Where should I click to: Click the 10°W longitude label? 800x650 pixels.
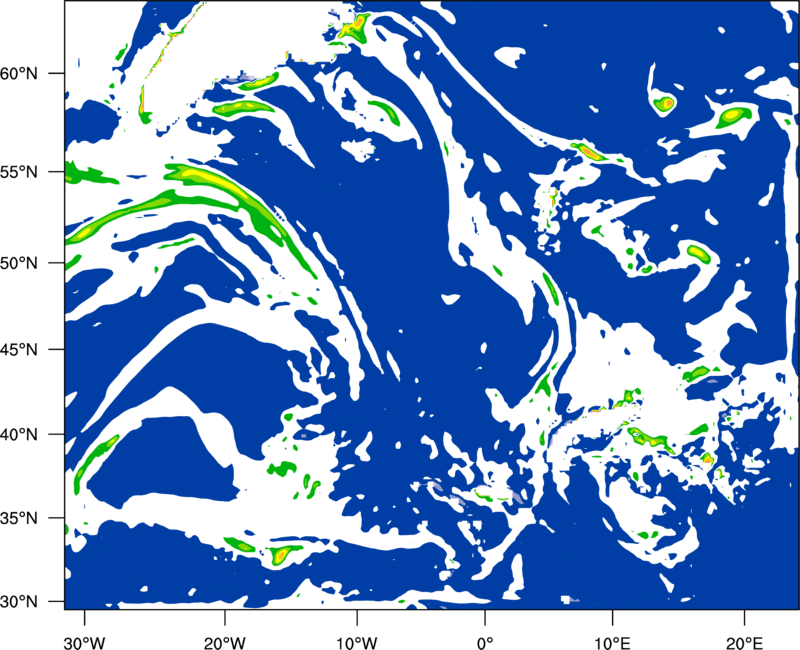point(357,643)
